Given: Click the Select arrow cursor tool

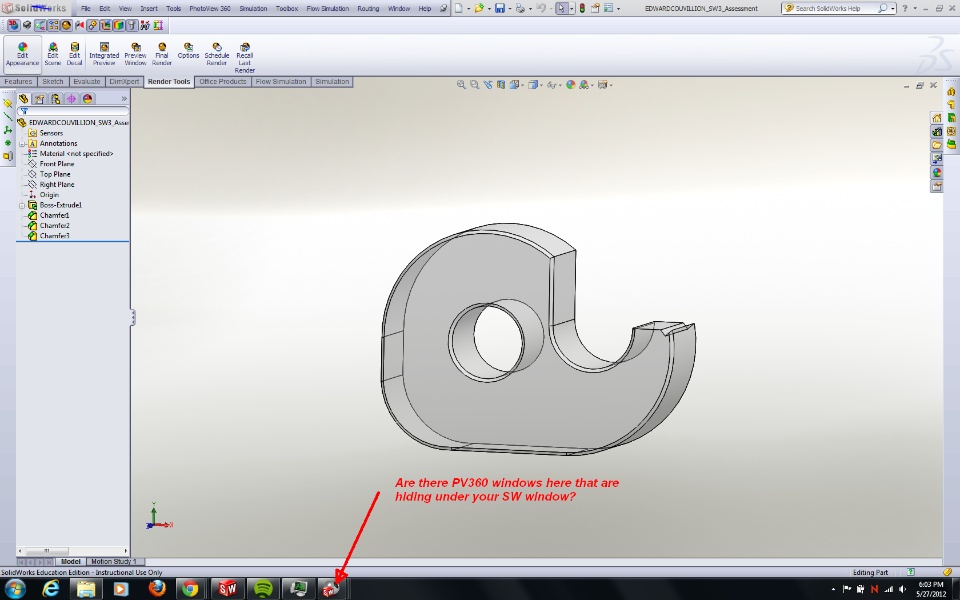Looking at the screenshot, I should 561,8.
